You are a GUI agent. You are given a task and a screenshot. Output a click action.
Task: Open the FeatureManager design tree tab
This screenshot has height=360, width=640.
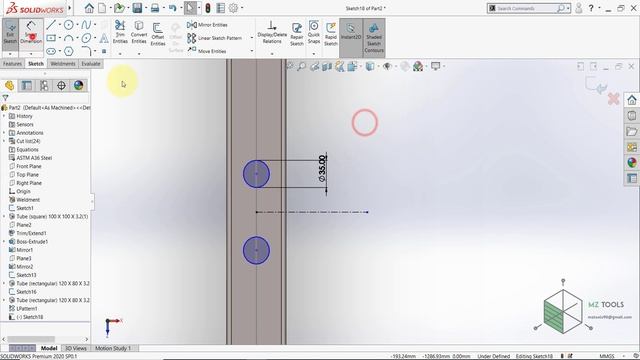tap(9, 85)
